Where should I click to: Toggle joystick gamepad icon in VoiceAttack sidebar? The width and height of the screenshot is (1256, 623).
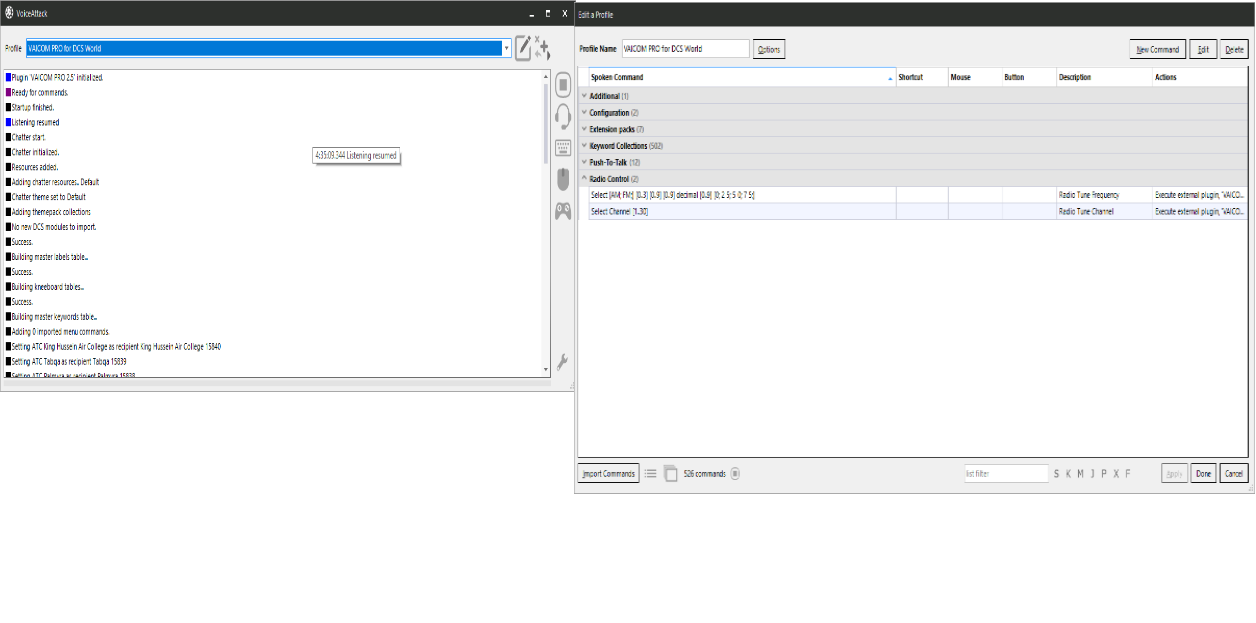click(563, 211)
